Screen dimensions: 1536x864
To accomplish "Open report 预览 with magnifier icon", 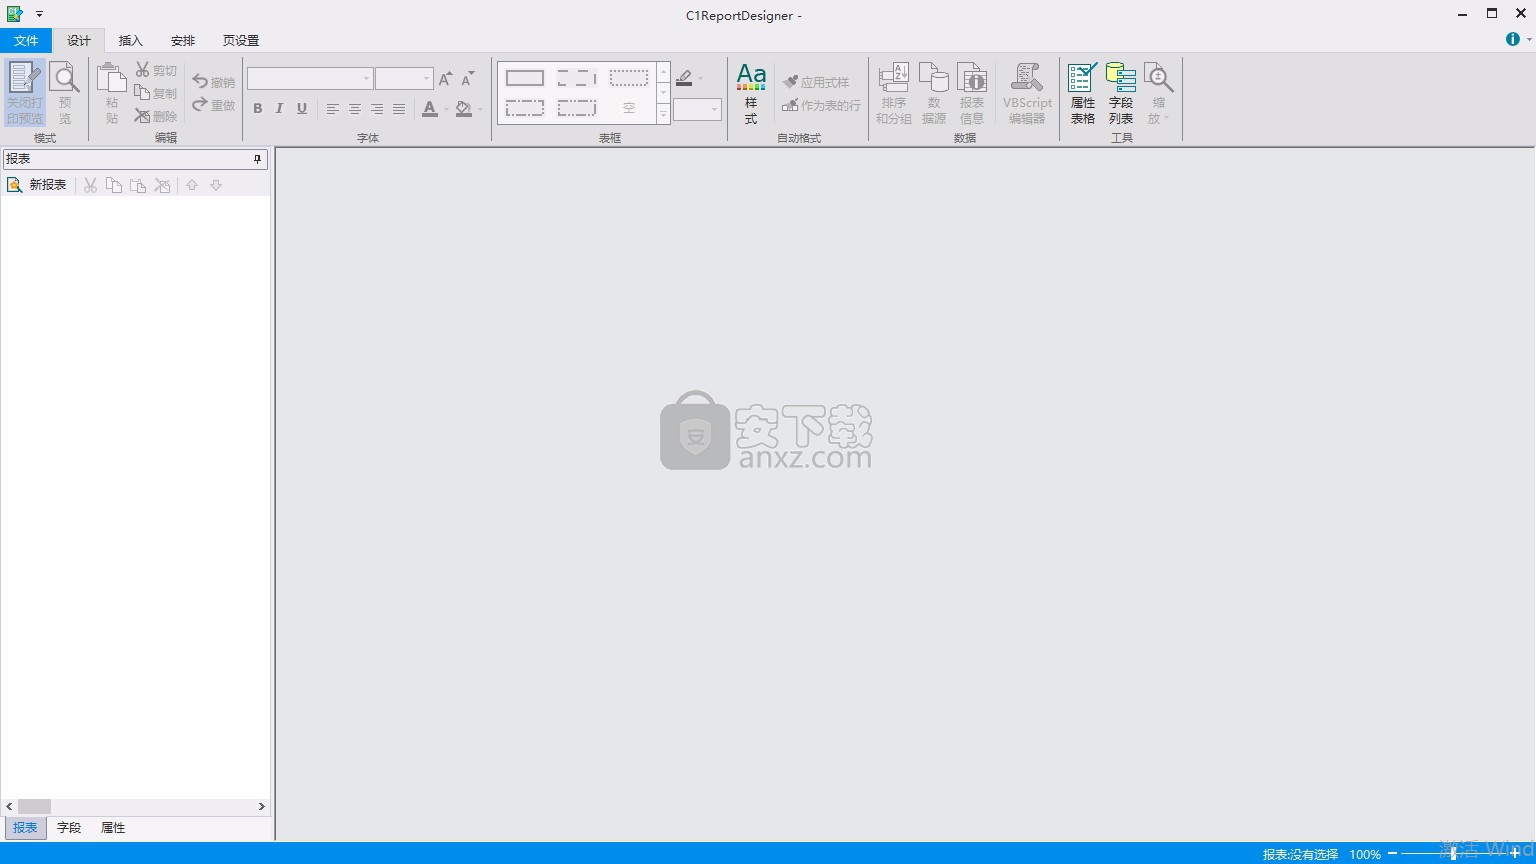I will (x=65, y=93).
